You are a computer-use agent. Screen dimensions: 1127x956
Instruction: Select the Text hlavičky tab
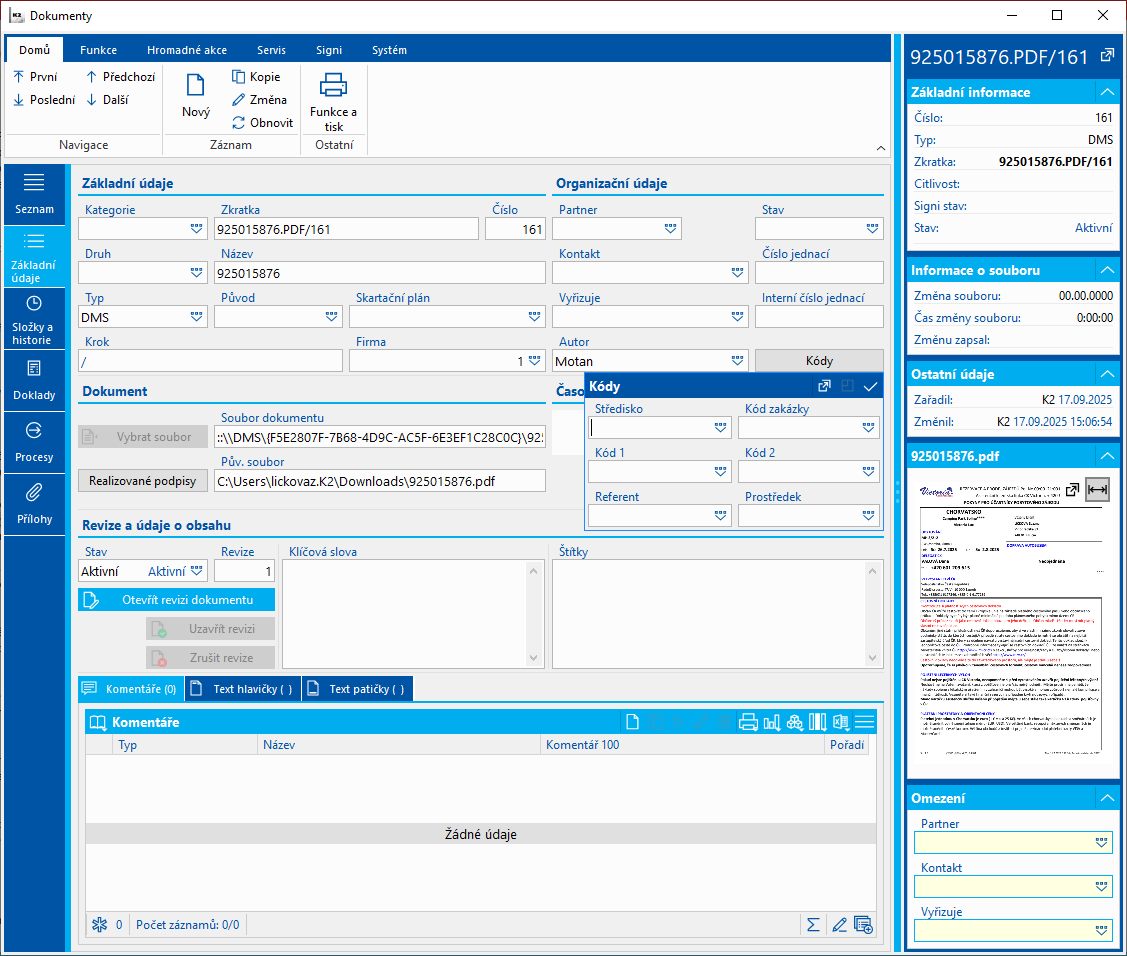pos(243,689)
